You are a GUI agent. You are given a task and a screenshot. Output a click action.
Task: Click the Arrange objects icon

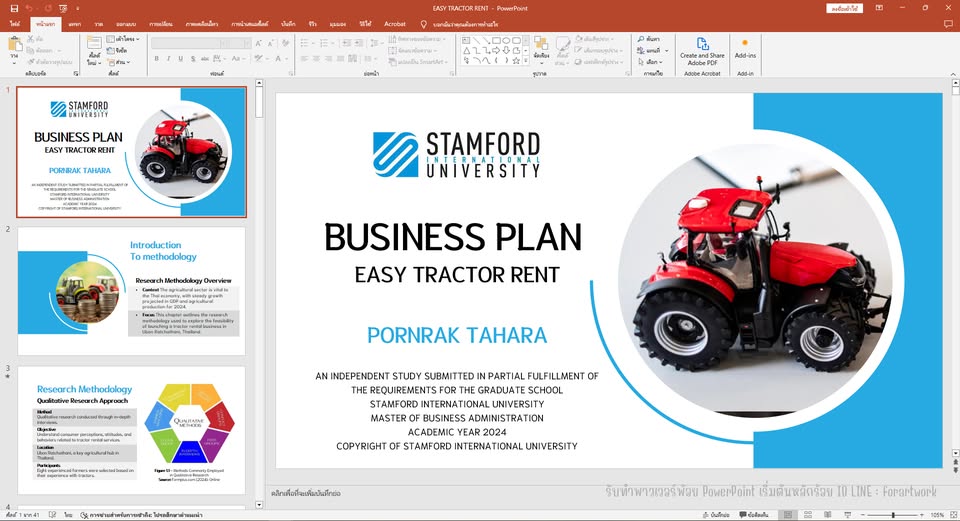(541, 43)
